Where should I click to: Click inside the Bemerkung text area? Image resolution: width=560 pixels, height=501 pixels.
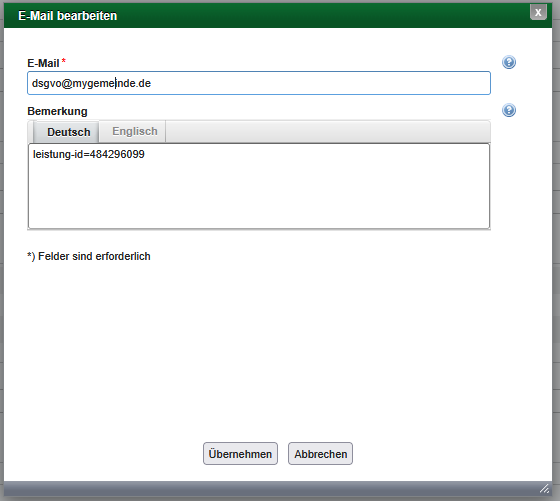pos(259,186)
